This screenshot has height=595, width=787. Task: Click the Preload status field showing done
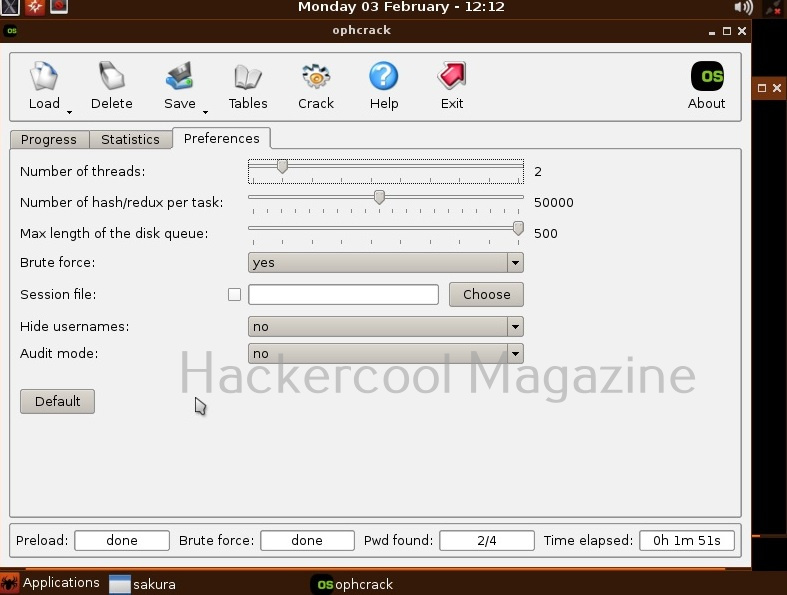click(x=122, y=540)
